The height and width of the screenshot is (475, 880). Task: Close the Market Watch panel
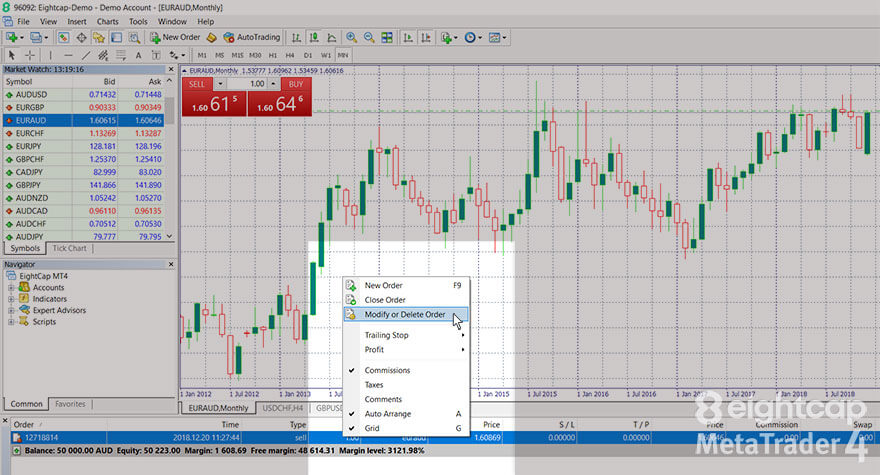tap(171, 69)
